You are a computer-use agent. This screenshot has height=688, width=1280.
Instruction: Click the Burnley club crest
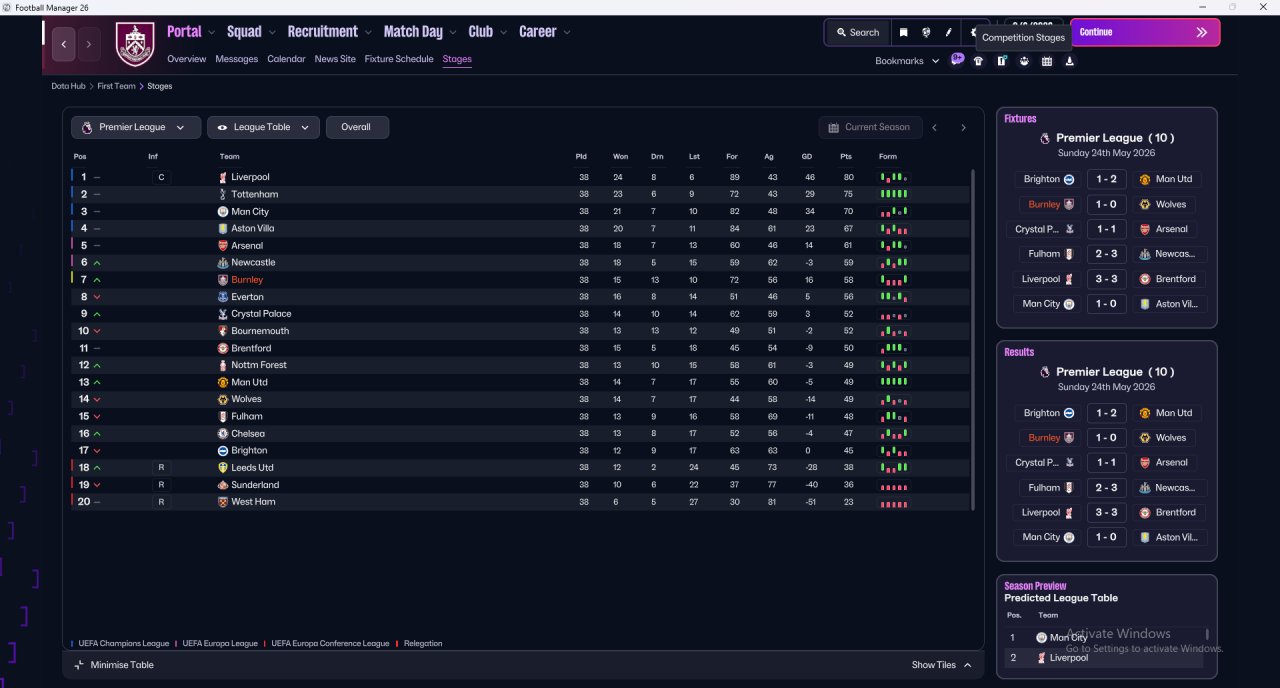(135, 44)
